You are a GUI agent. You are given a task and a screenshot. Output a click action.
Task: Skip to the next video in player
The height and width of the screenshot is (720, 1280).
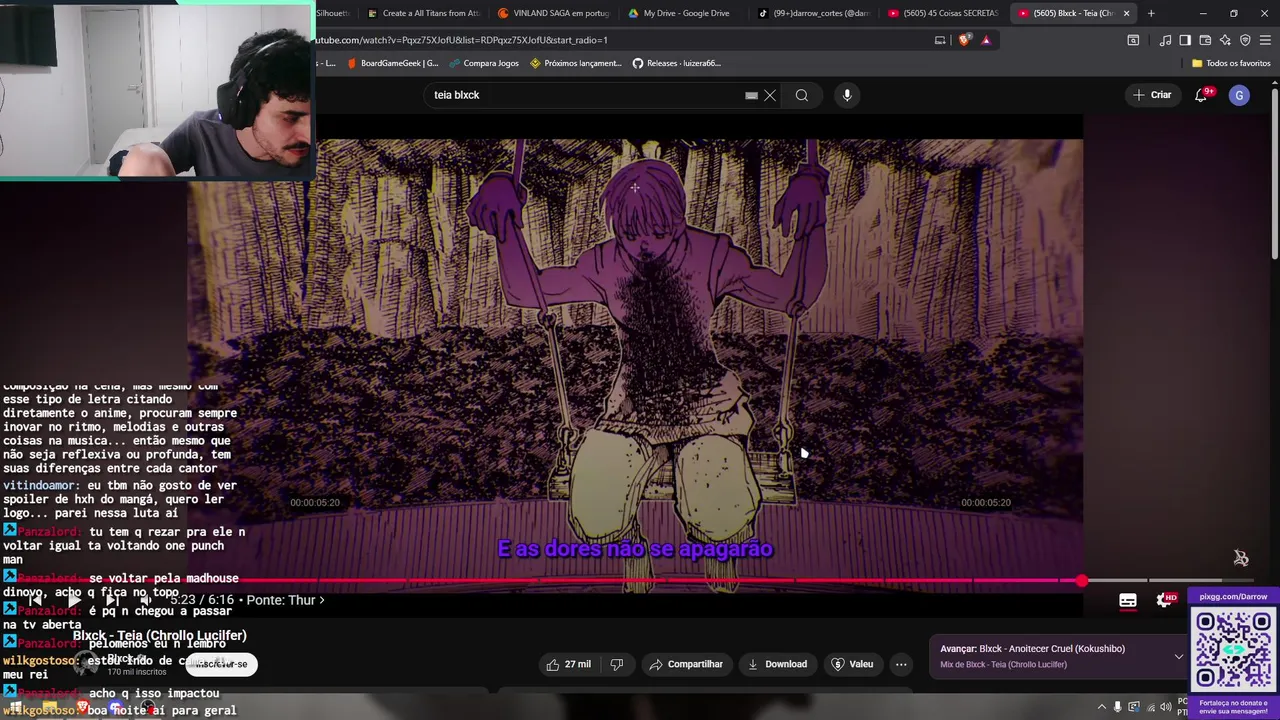pos(111,600)
